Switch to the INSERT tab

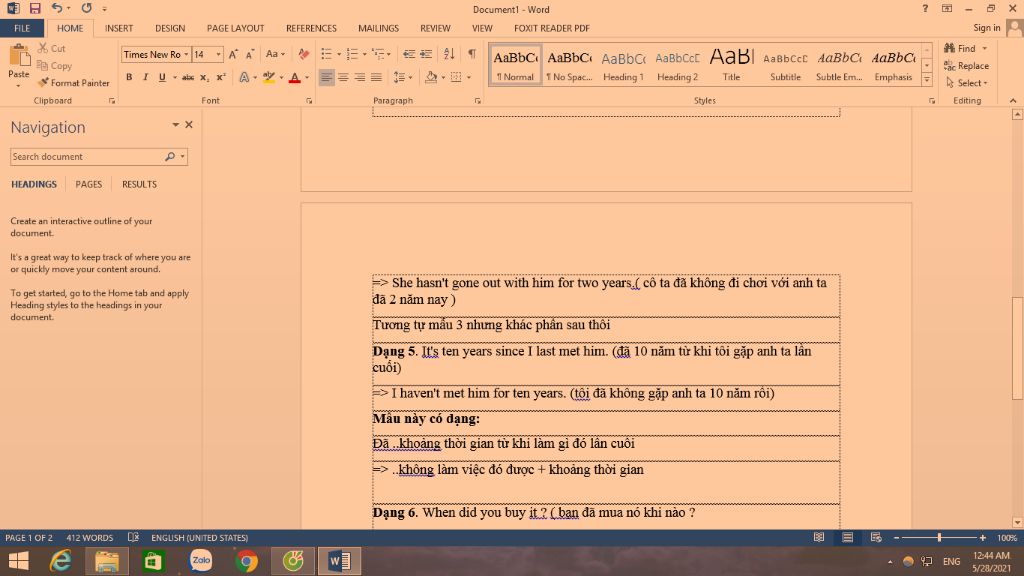[x=119, y=28]
